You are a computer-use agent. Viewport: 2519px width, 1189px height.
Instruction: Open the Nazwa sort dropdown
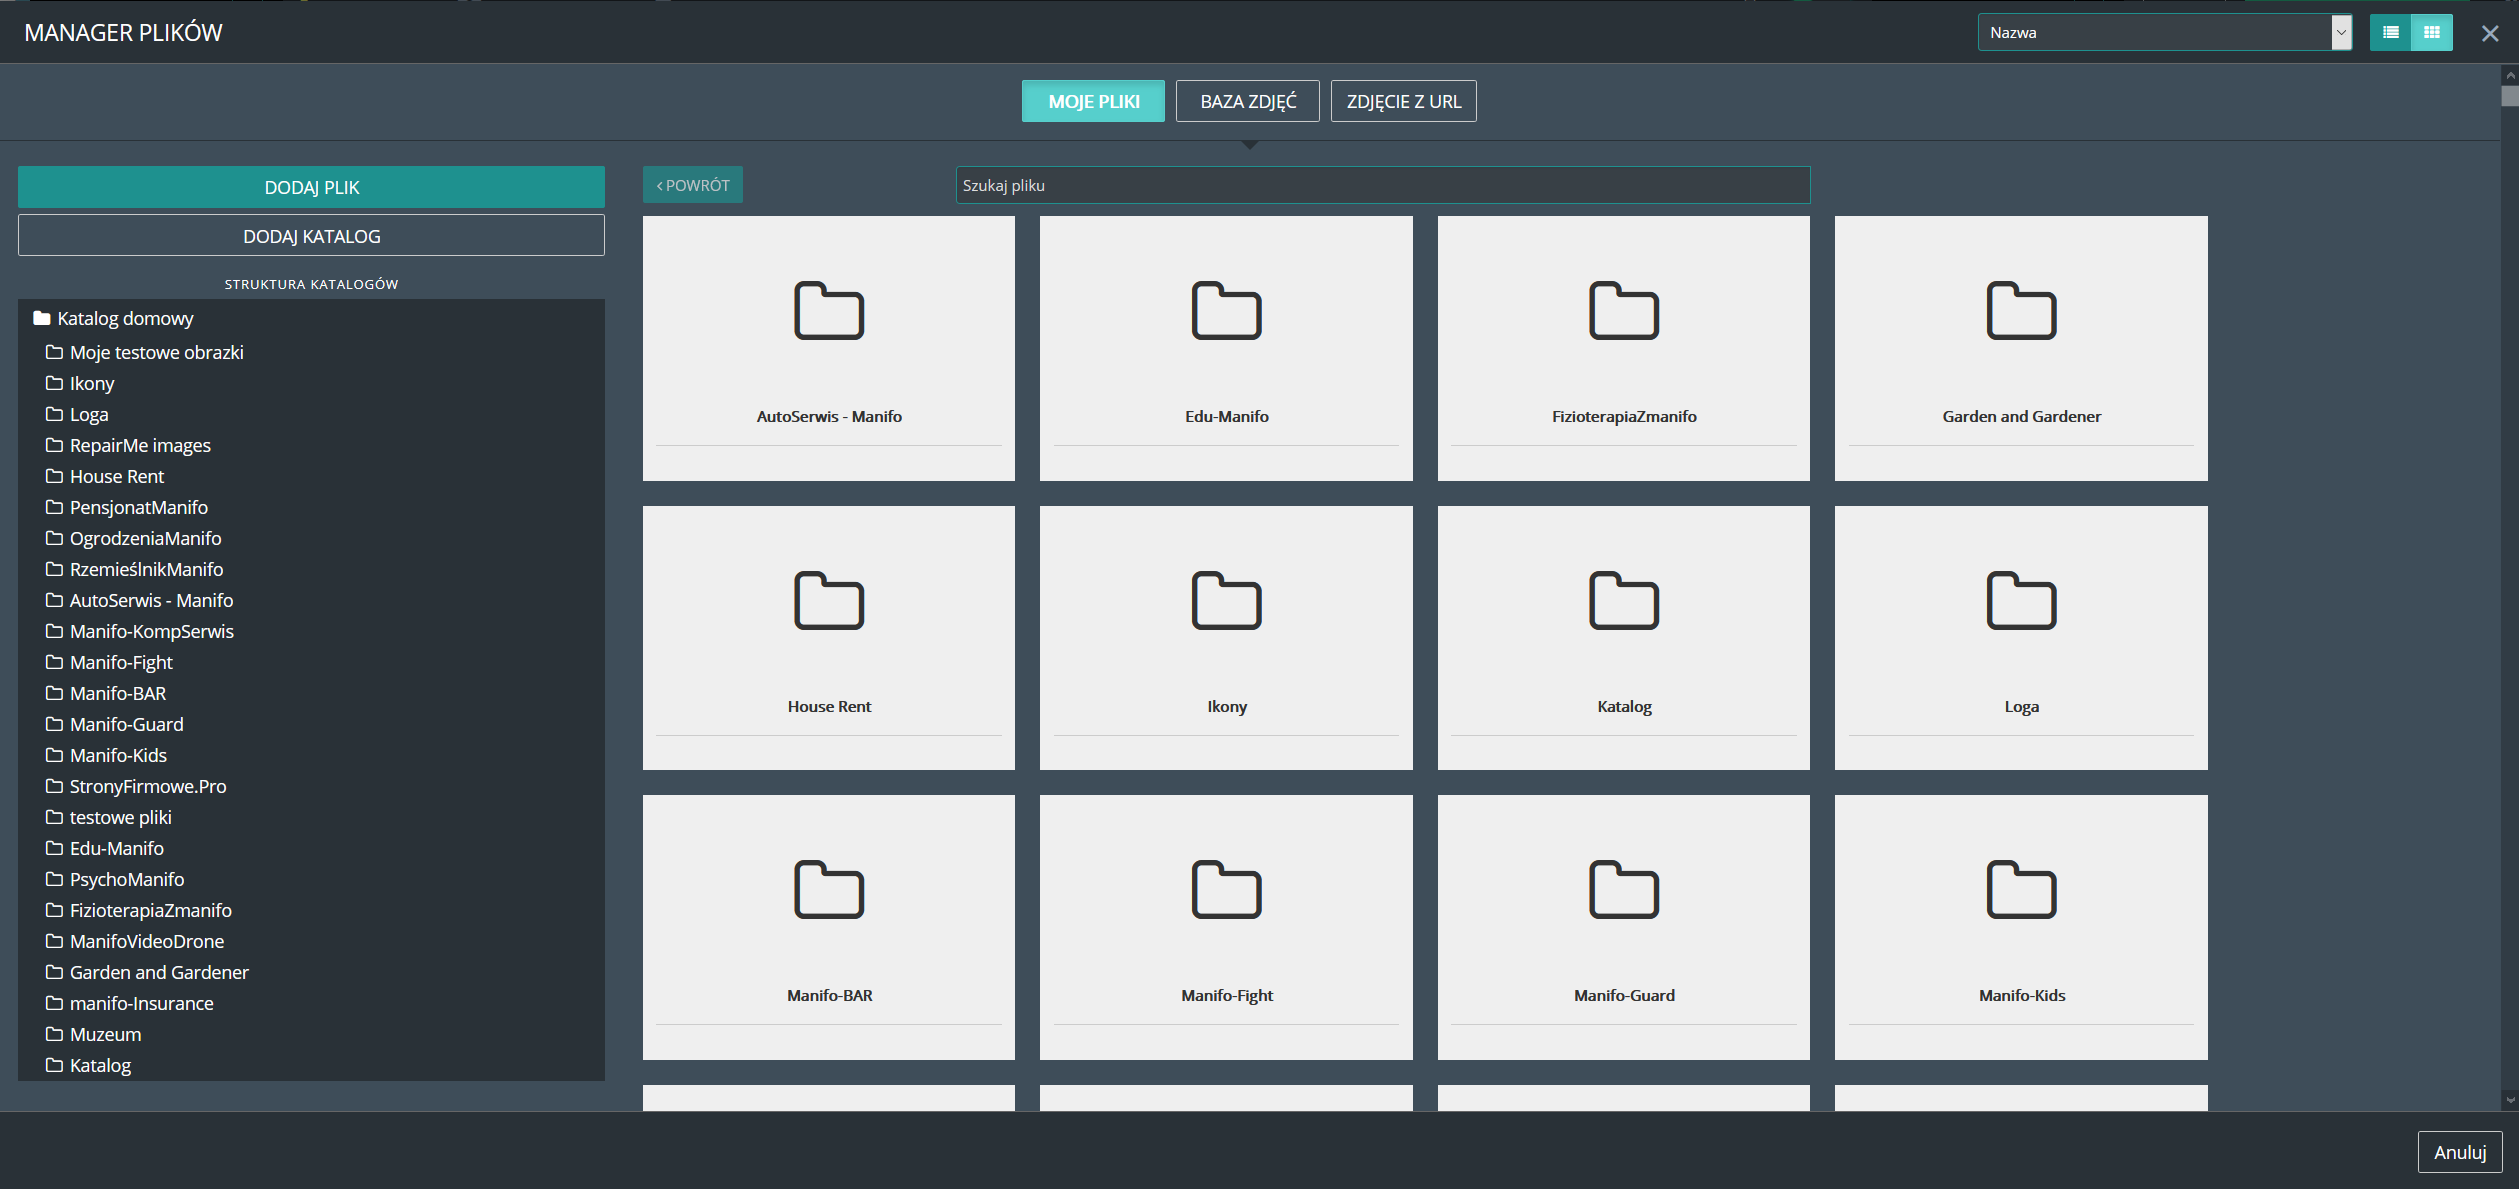(x=2164, y=33)
